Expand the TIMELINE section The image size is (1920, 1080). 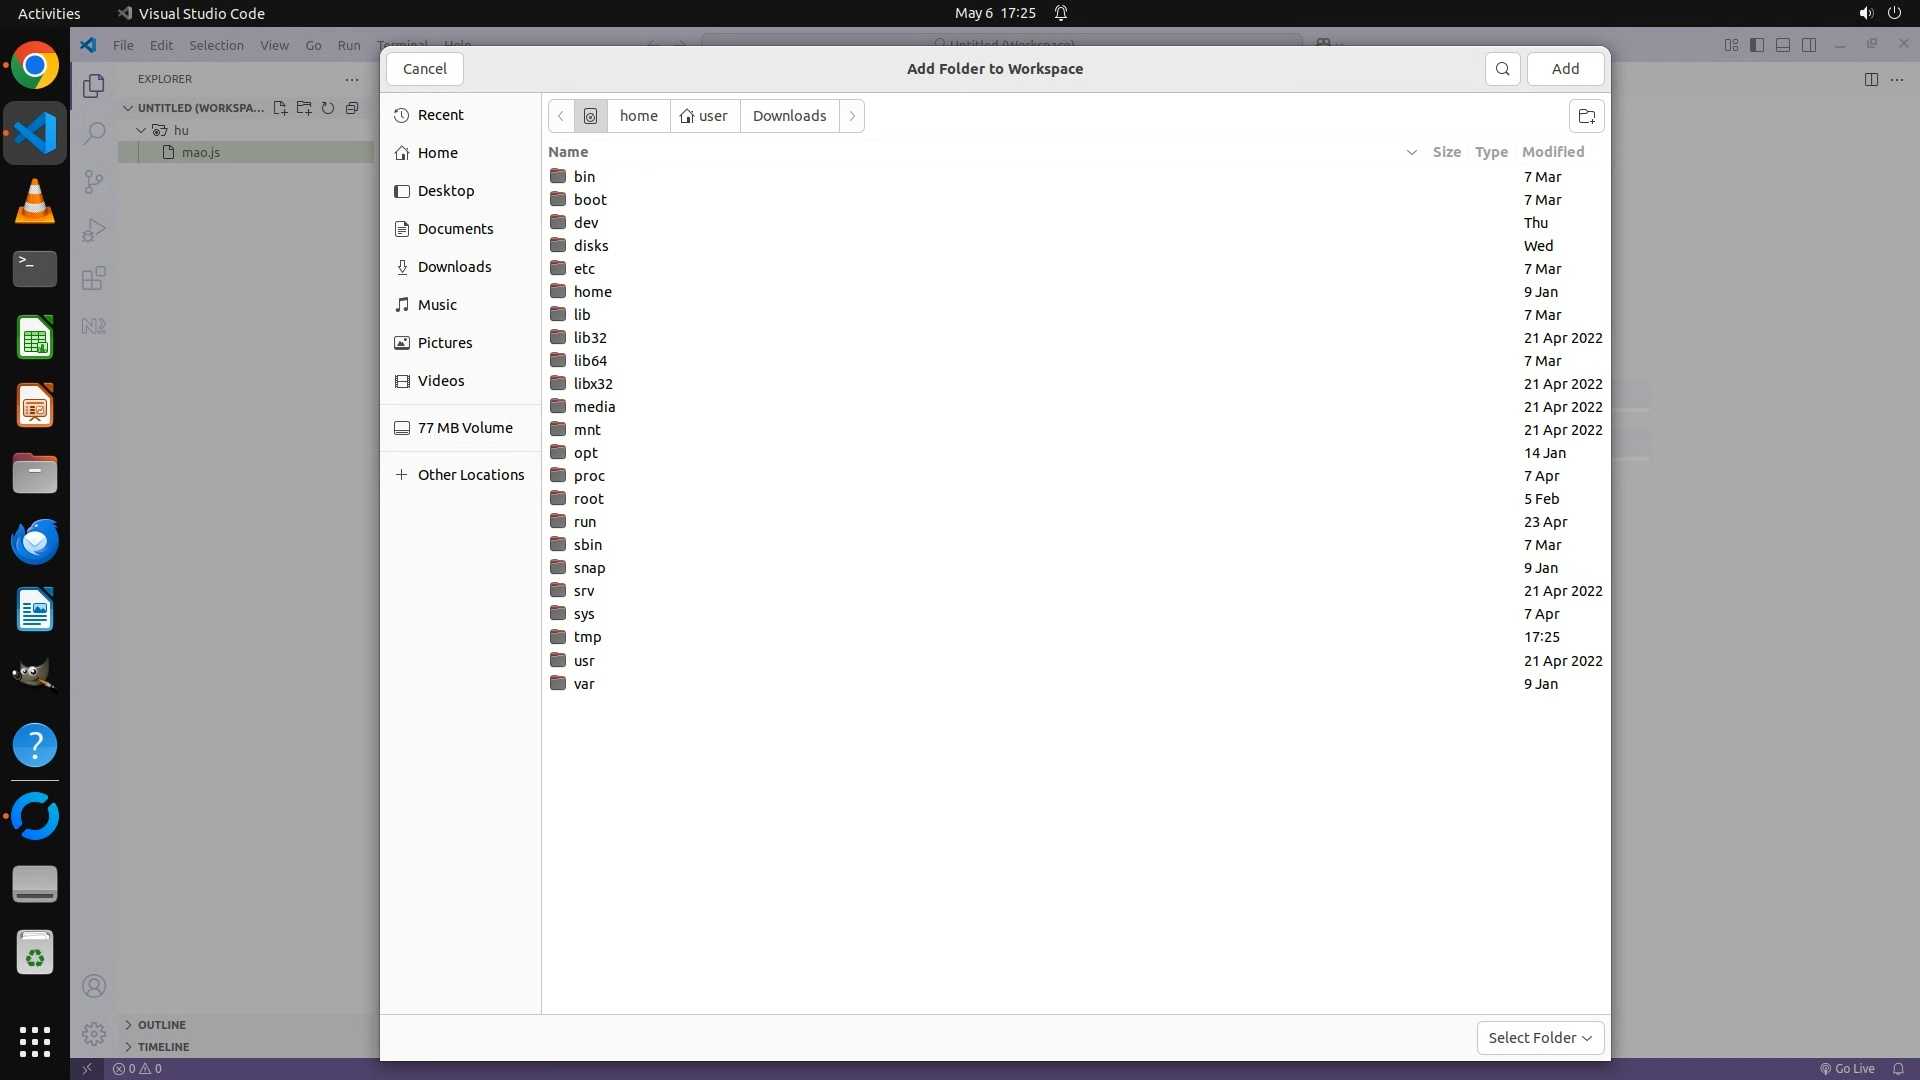pos(163,1047)
